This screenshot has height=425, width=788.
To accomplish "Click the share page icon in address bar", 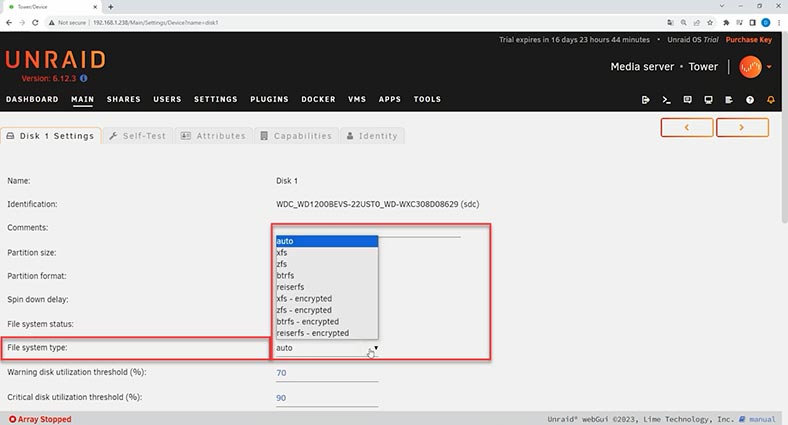I will (x=697, y=23).
